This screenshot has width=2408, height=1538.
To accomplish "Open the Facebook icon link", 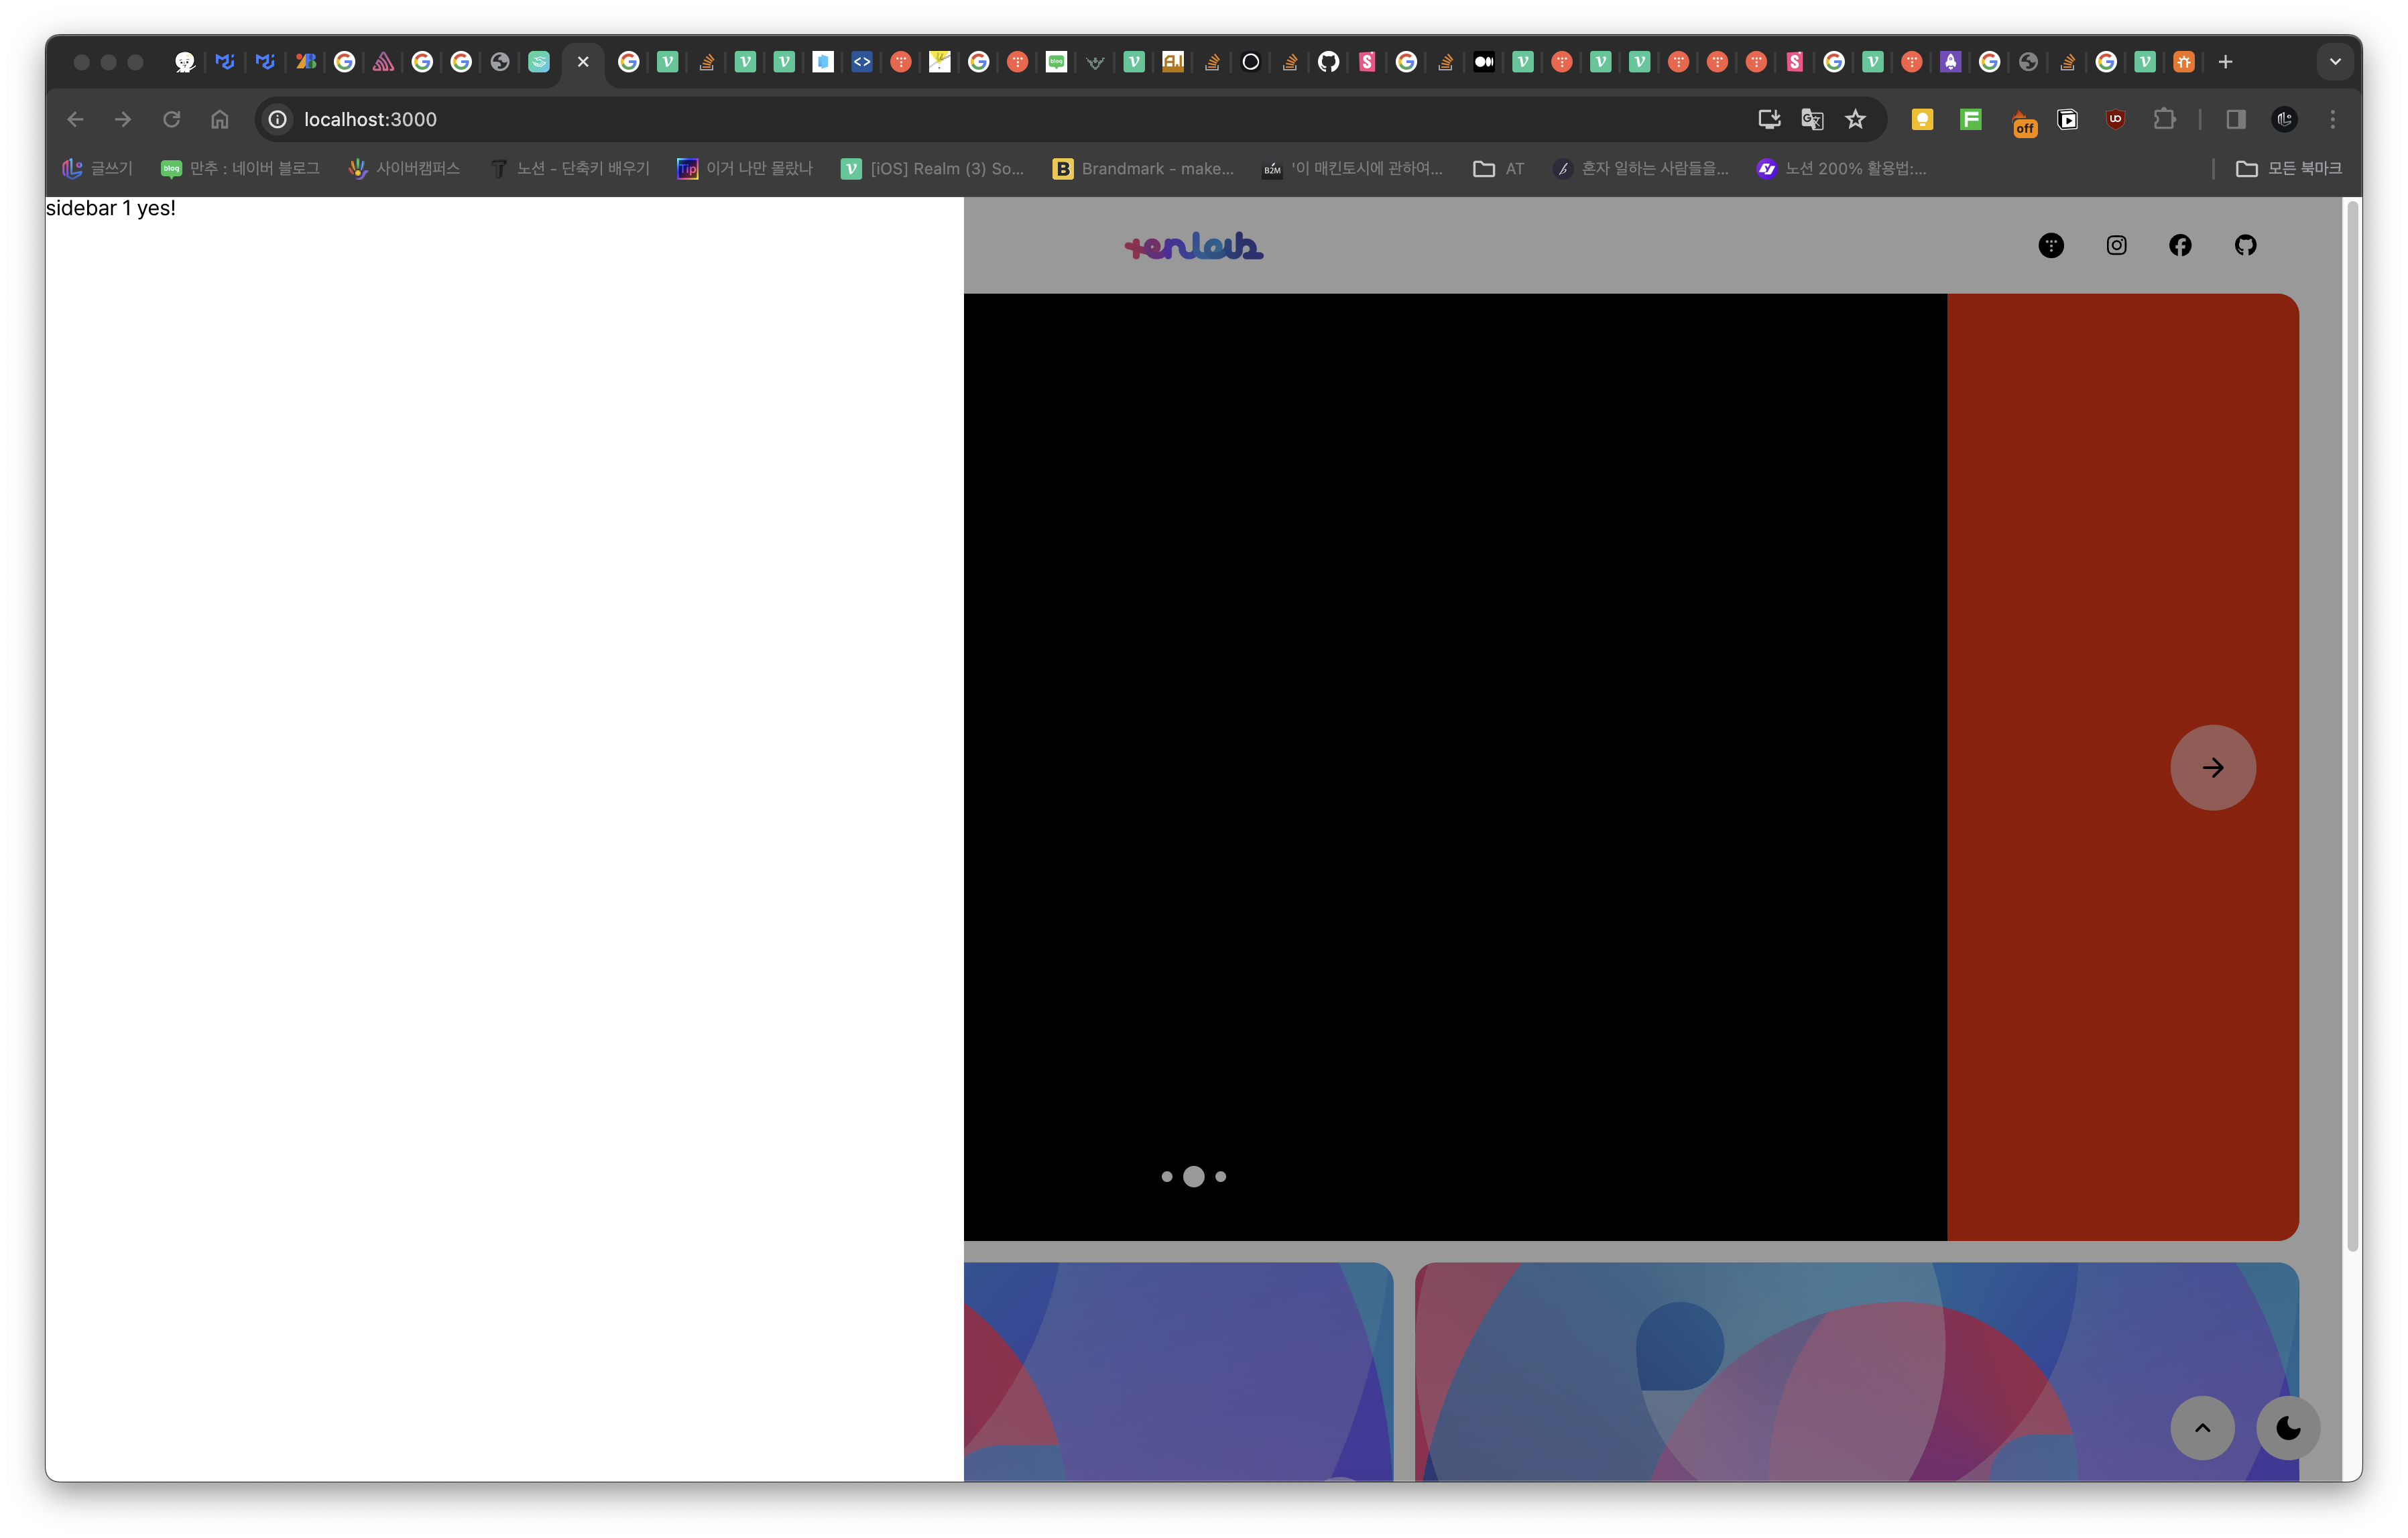I will point(2180,245).
